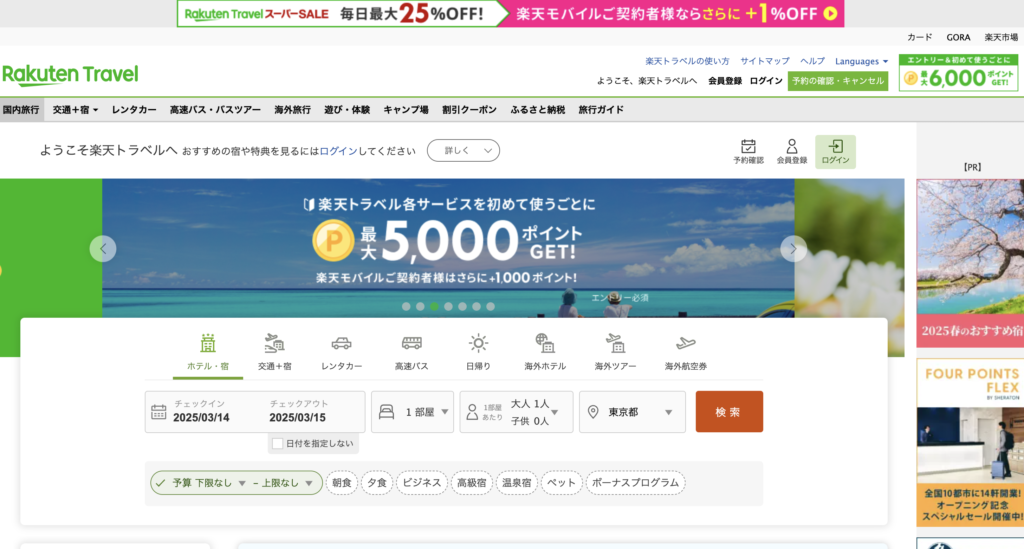Open the サイトマップ link
This screenshot has width=1024, height=549.
[x=765, y=61]
